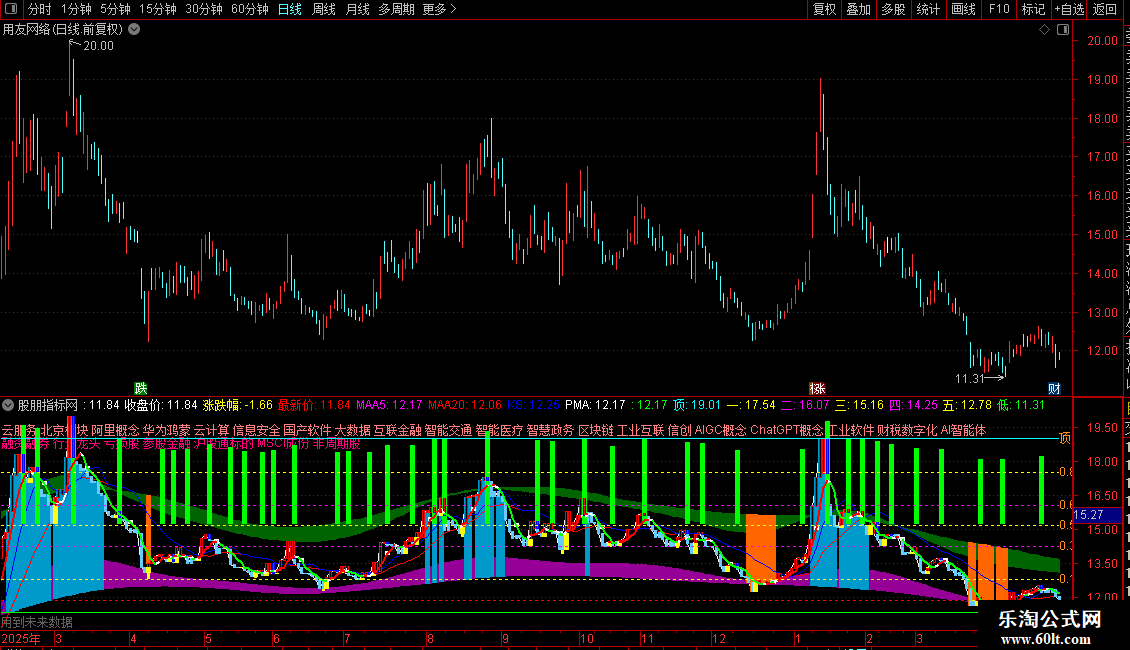Click the yellow 顶 label in indicator panel
The width and height of the screenshot is (1130, 650).
[1065, 438]
